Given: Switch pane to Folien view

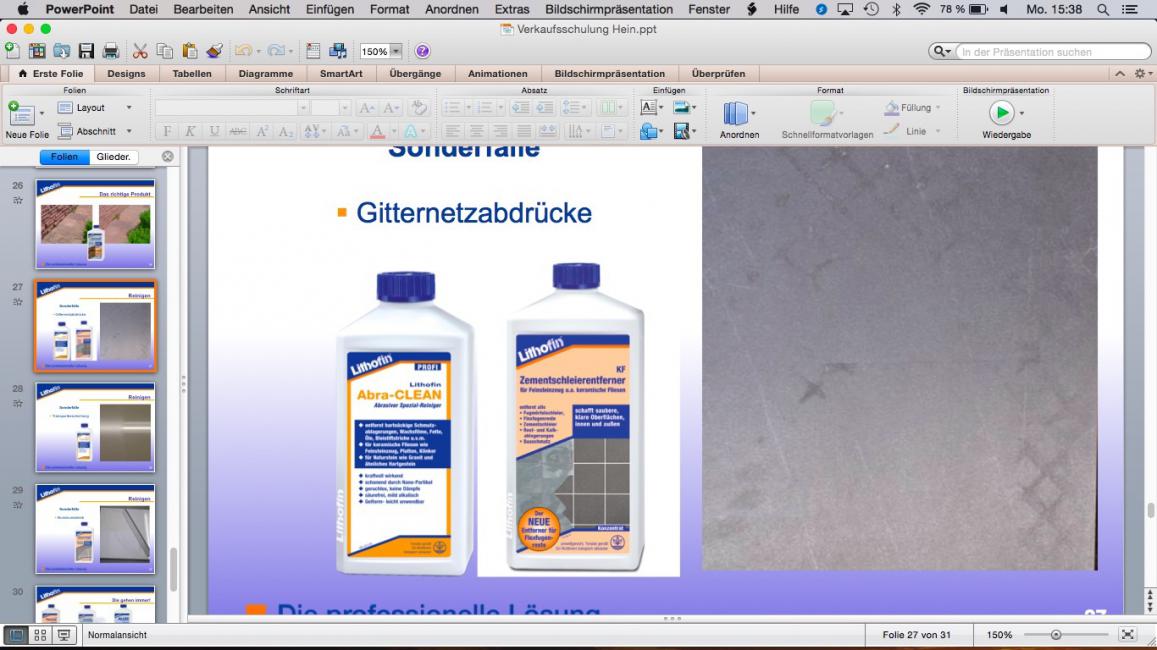Looking at the screenshot, I should pos(64,156).
